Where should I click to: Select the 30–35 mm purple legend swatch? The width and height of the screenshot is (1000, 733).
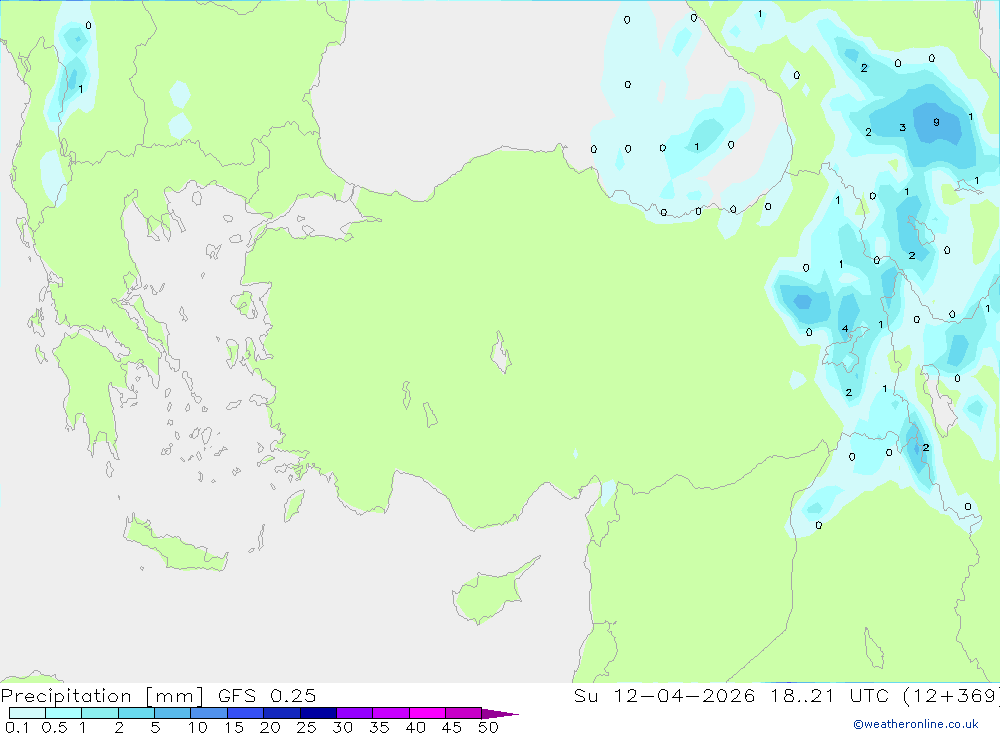[355, 713]
